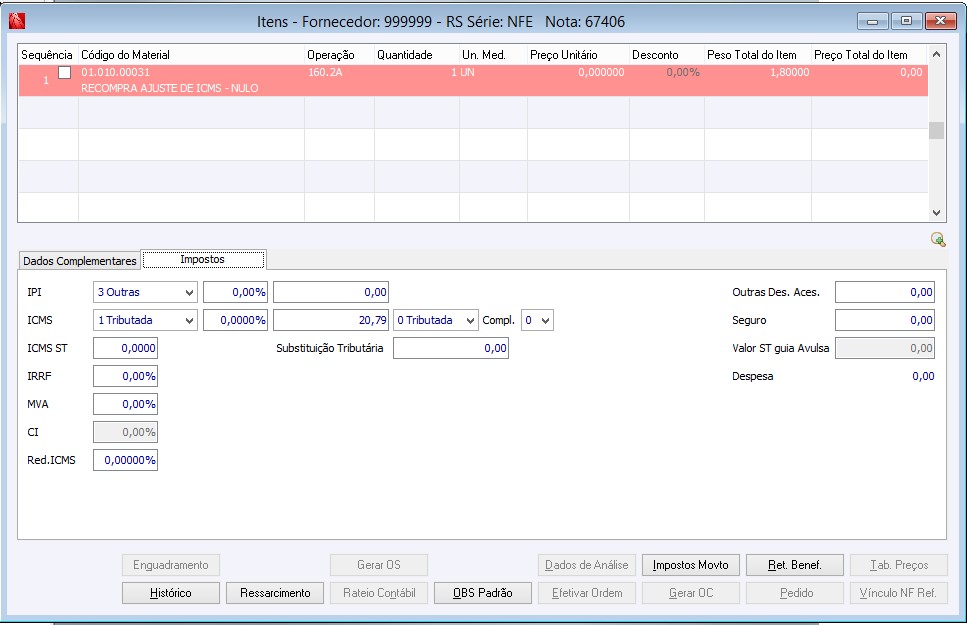Click the Pedido button
The height and width of the screenshot is (626, 967).
click(795, 593)
